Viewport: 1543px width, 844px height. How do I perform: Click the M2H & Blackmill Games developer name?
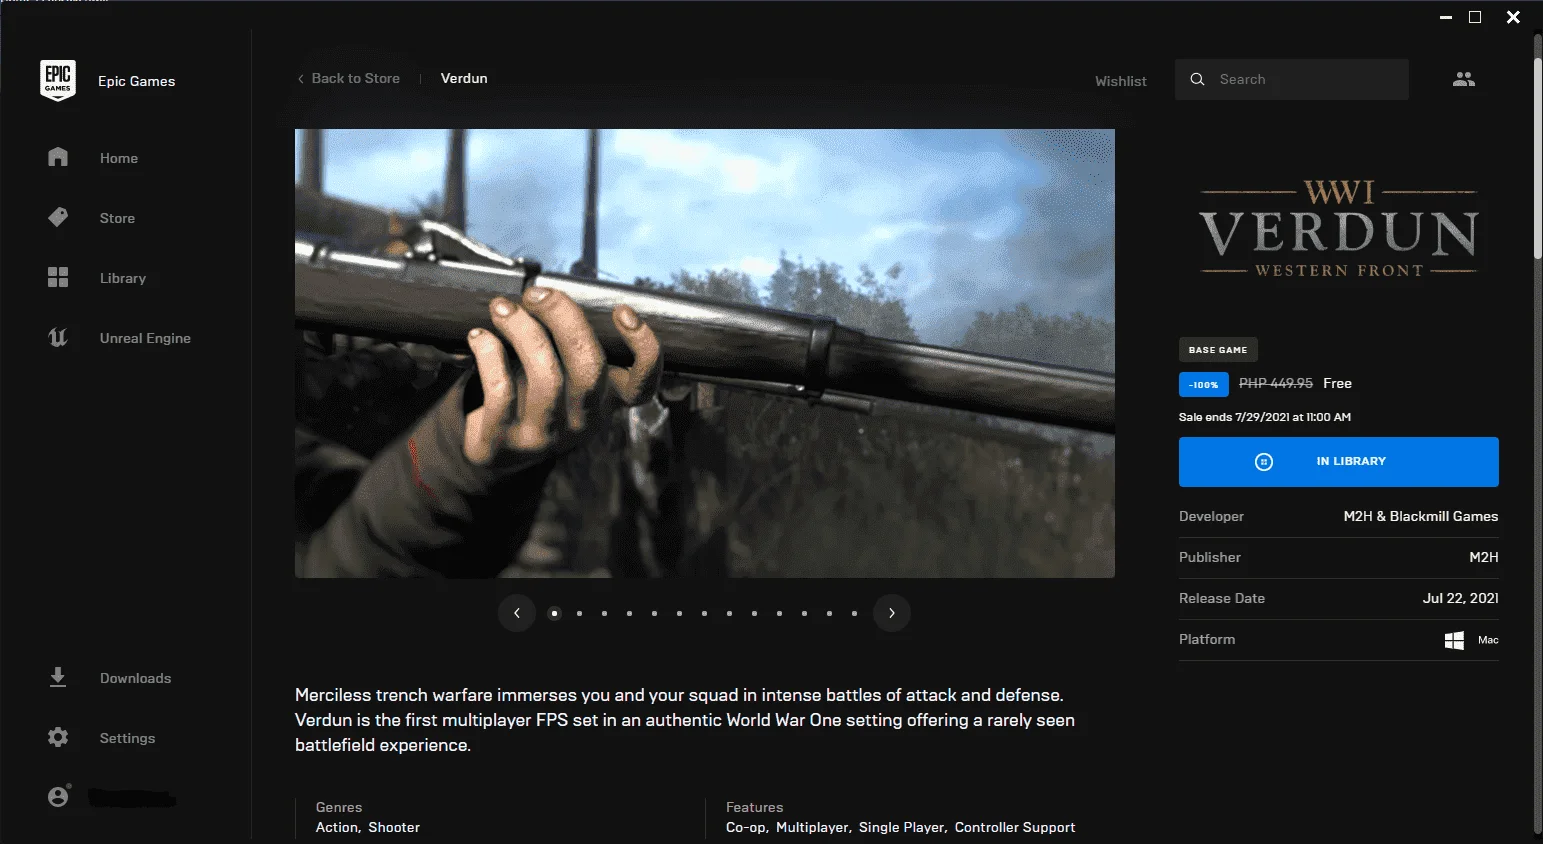[1421, 516]
